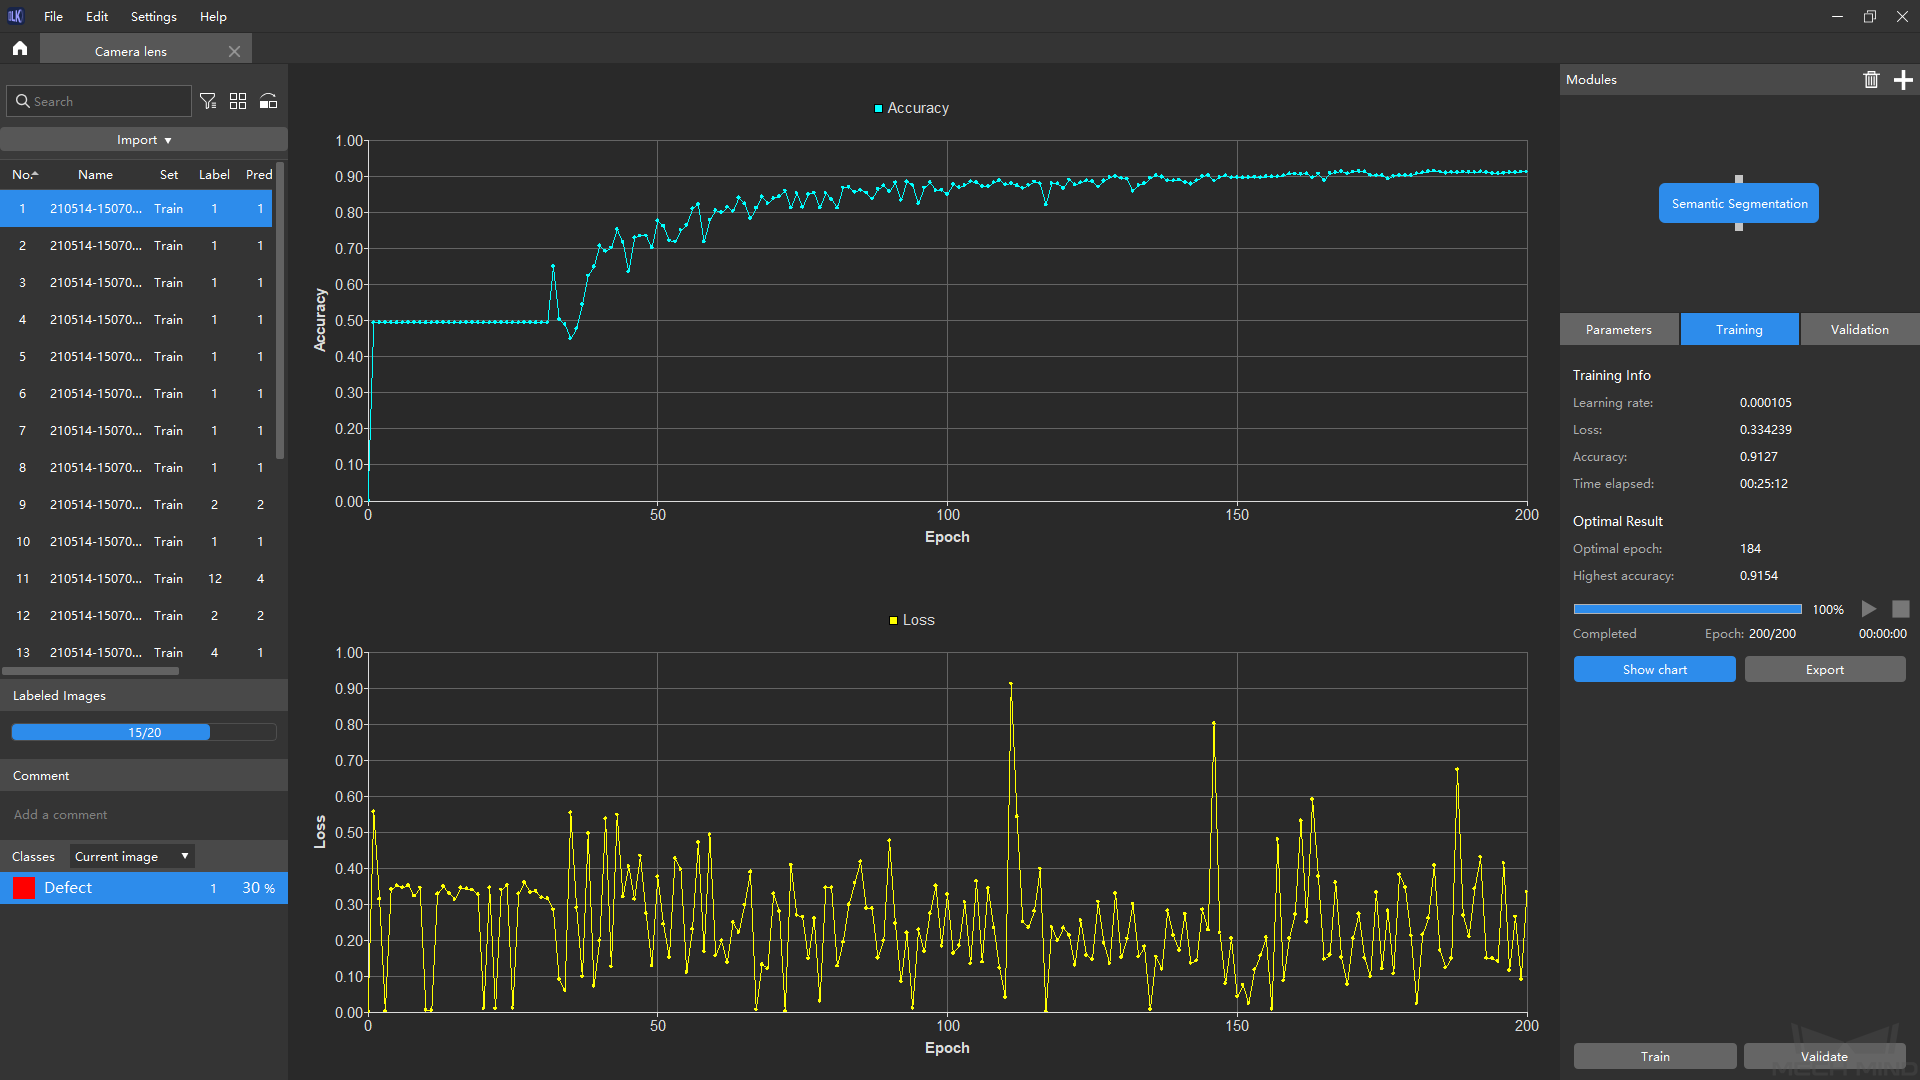Viewport: 1920px width, 1080px height.
Task: Click the Show chart button
Action: pos(1654,669)
